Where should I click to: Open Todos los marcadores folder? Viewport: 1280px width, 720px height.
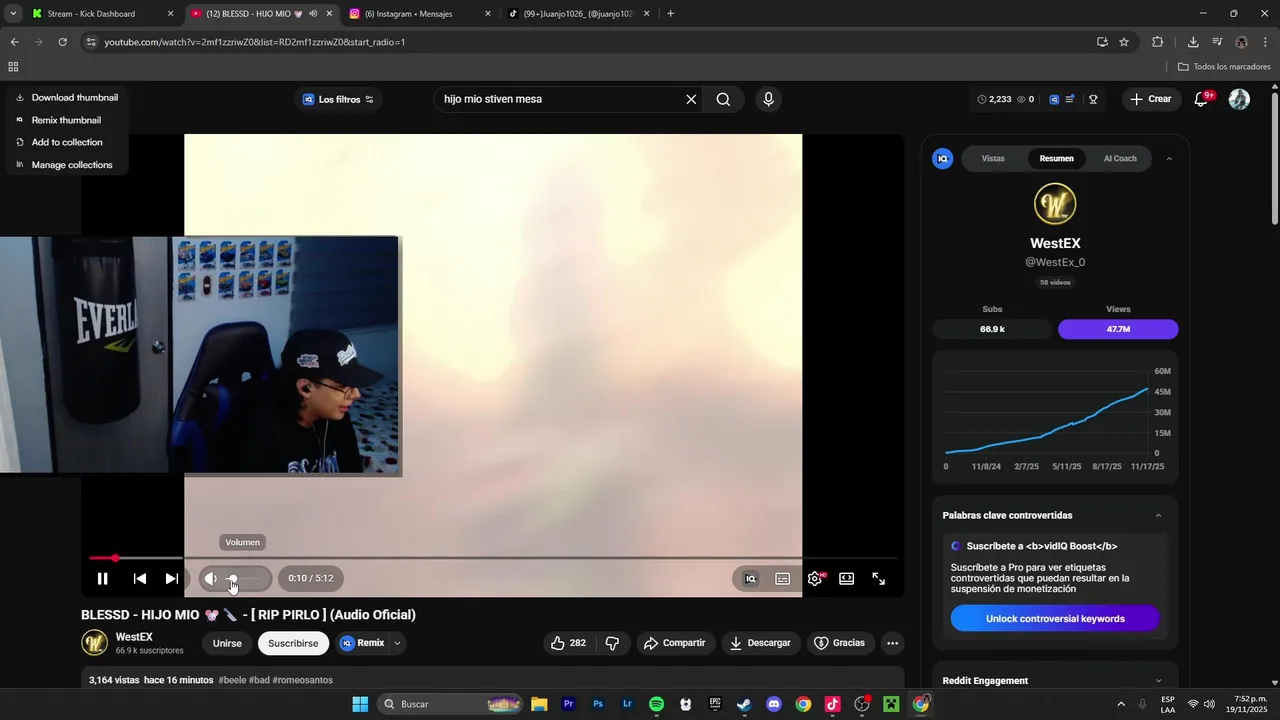(1224, 67)
